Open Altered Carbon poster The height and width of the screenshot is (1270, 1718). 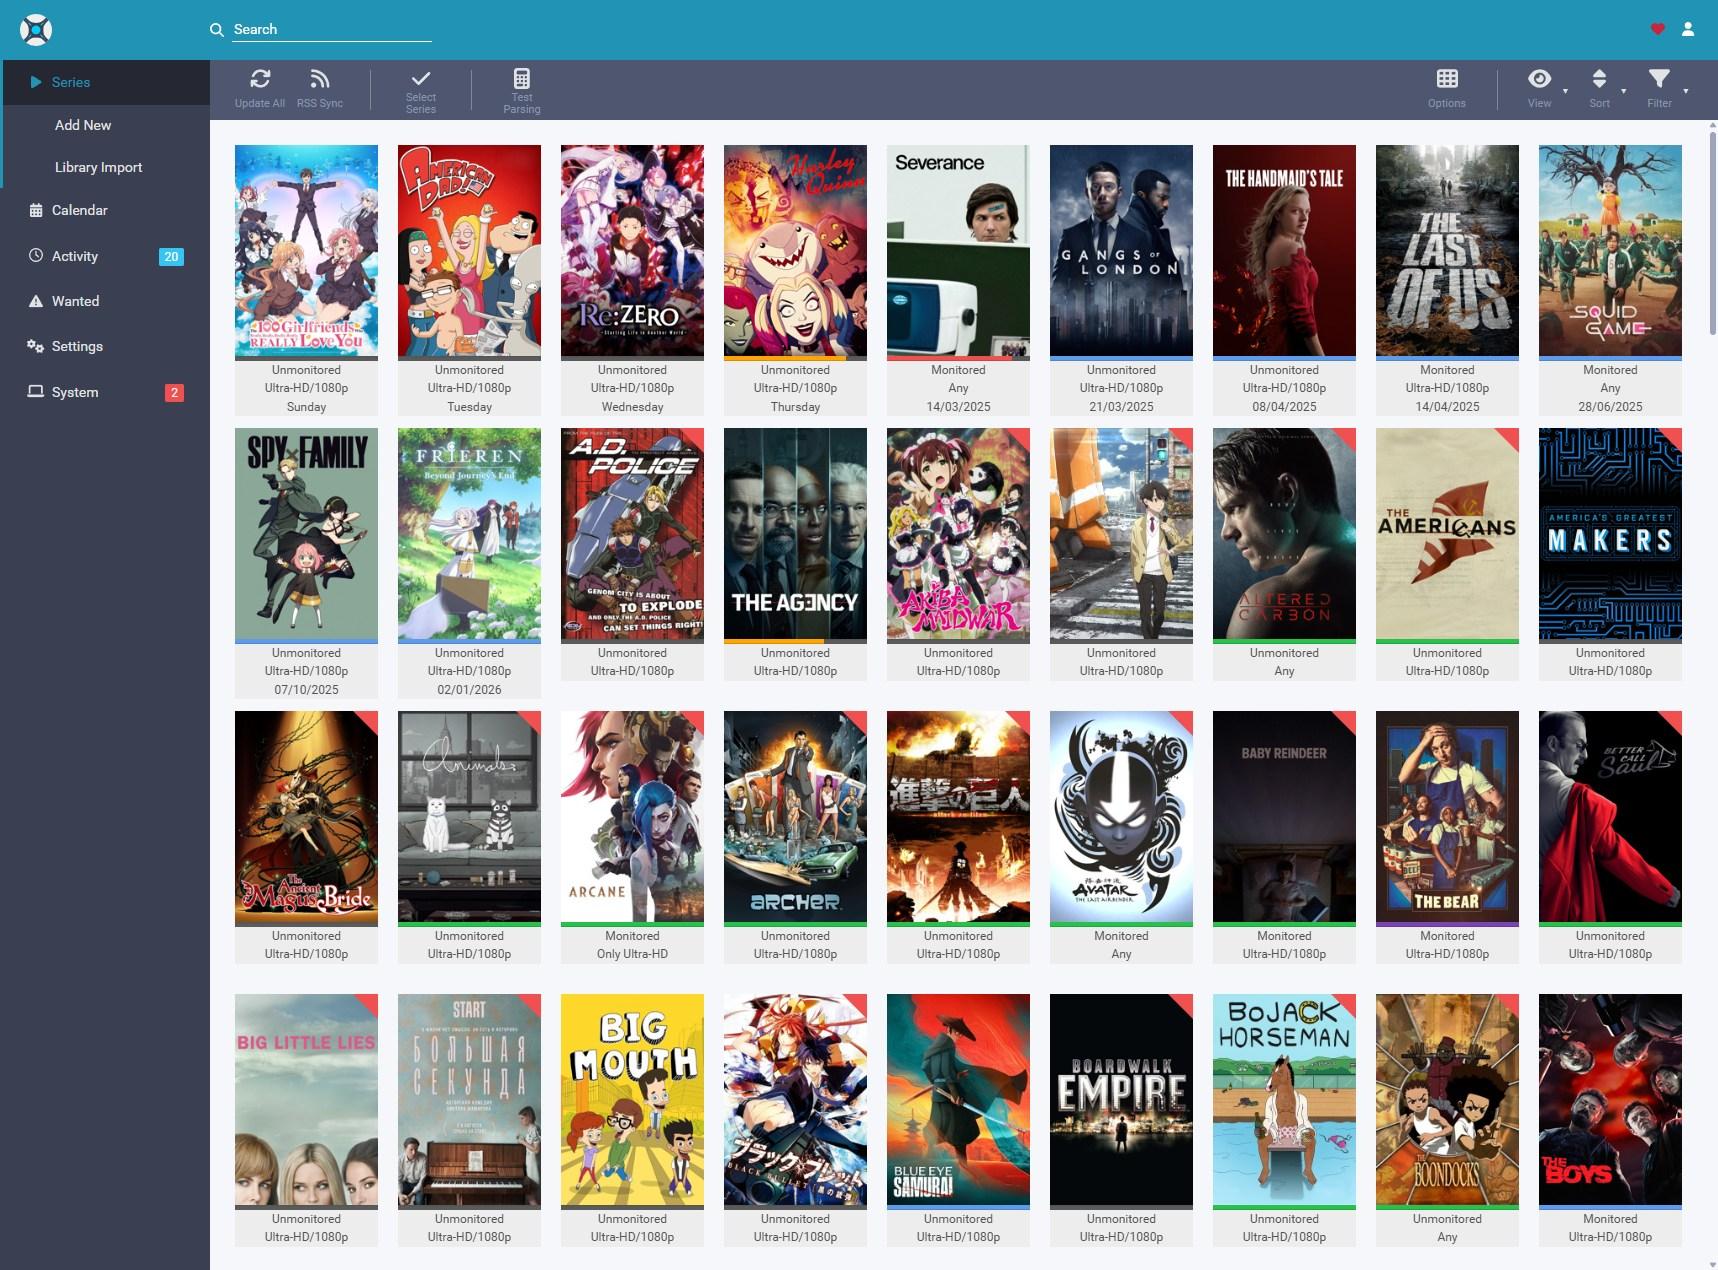pyautogui.click(x=1284, y=533)
